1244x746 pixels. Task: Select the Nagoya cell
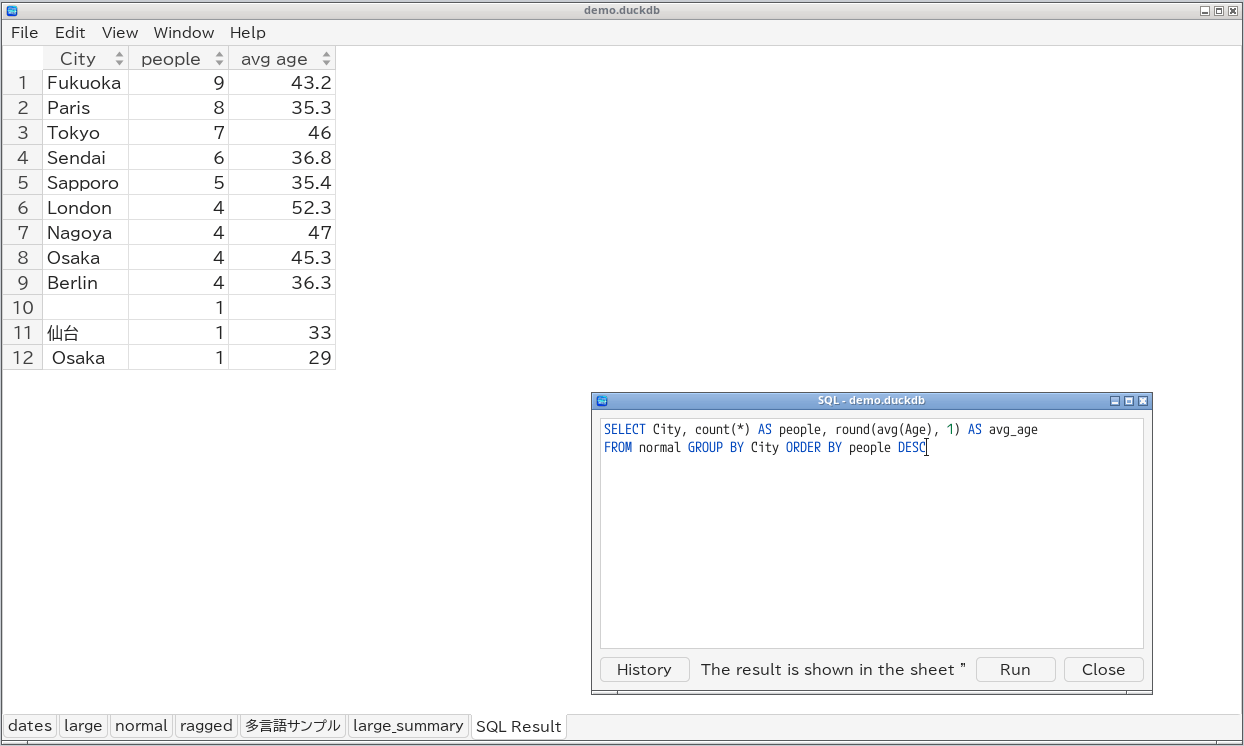[x=85, y=233]
